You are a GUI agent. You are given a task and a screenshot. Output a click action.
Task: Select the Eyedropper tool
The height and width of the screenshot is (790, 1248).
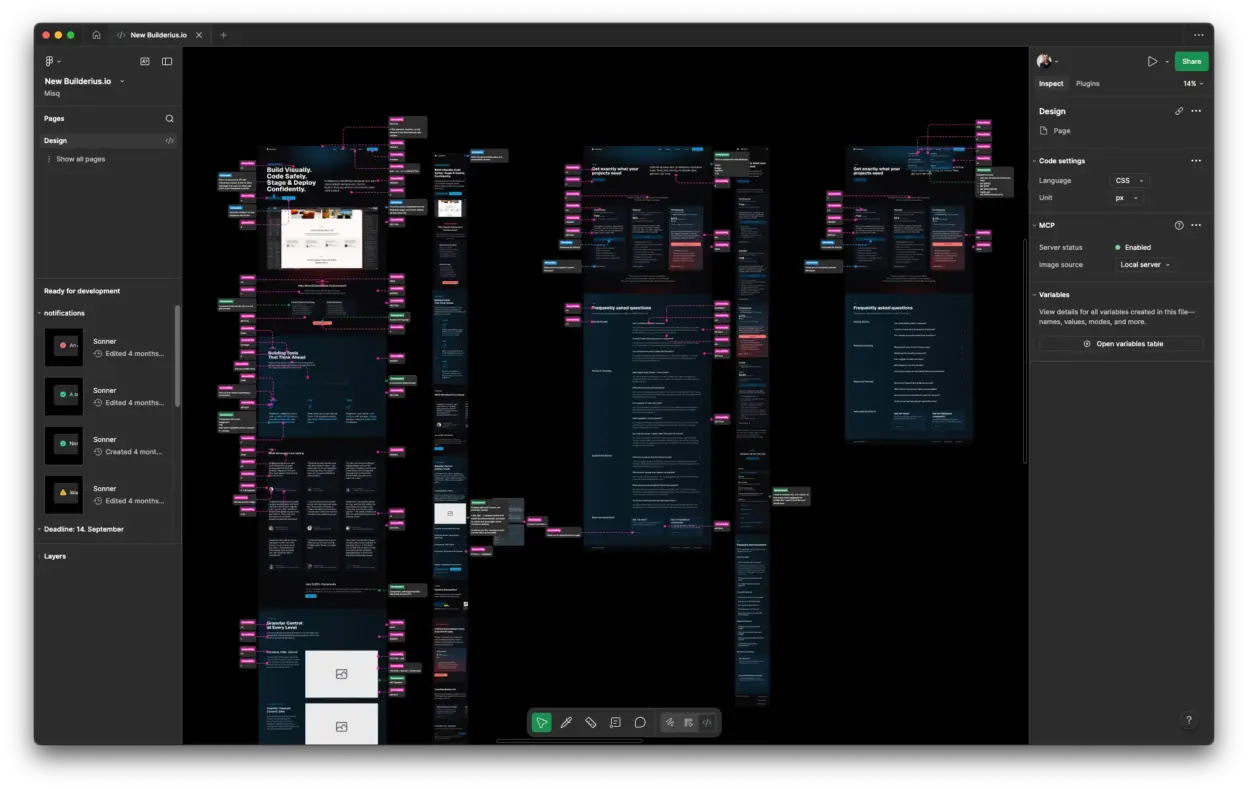(x=566, y=722)
